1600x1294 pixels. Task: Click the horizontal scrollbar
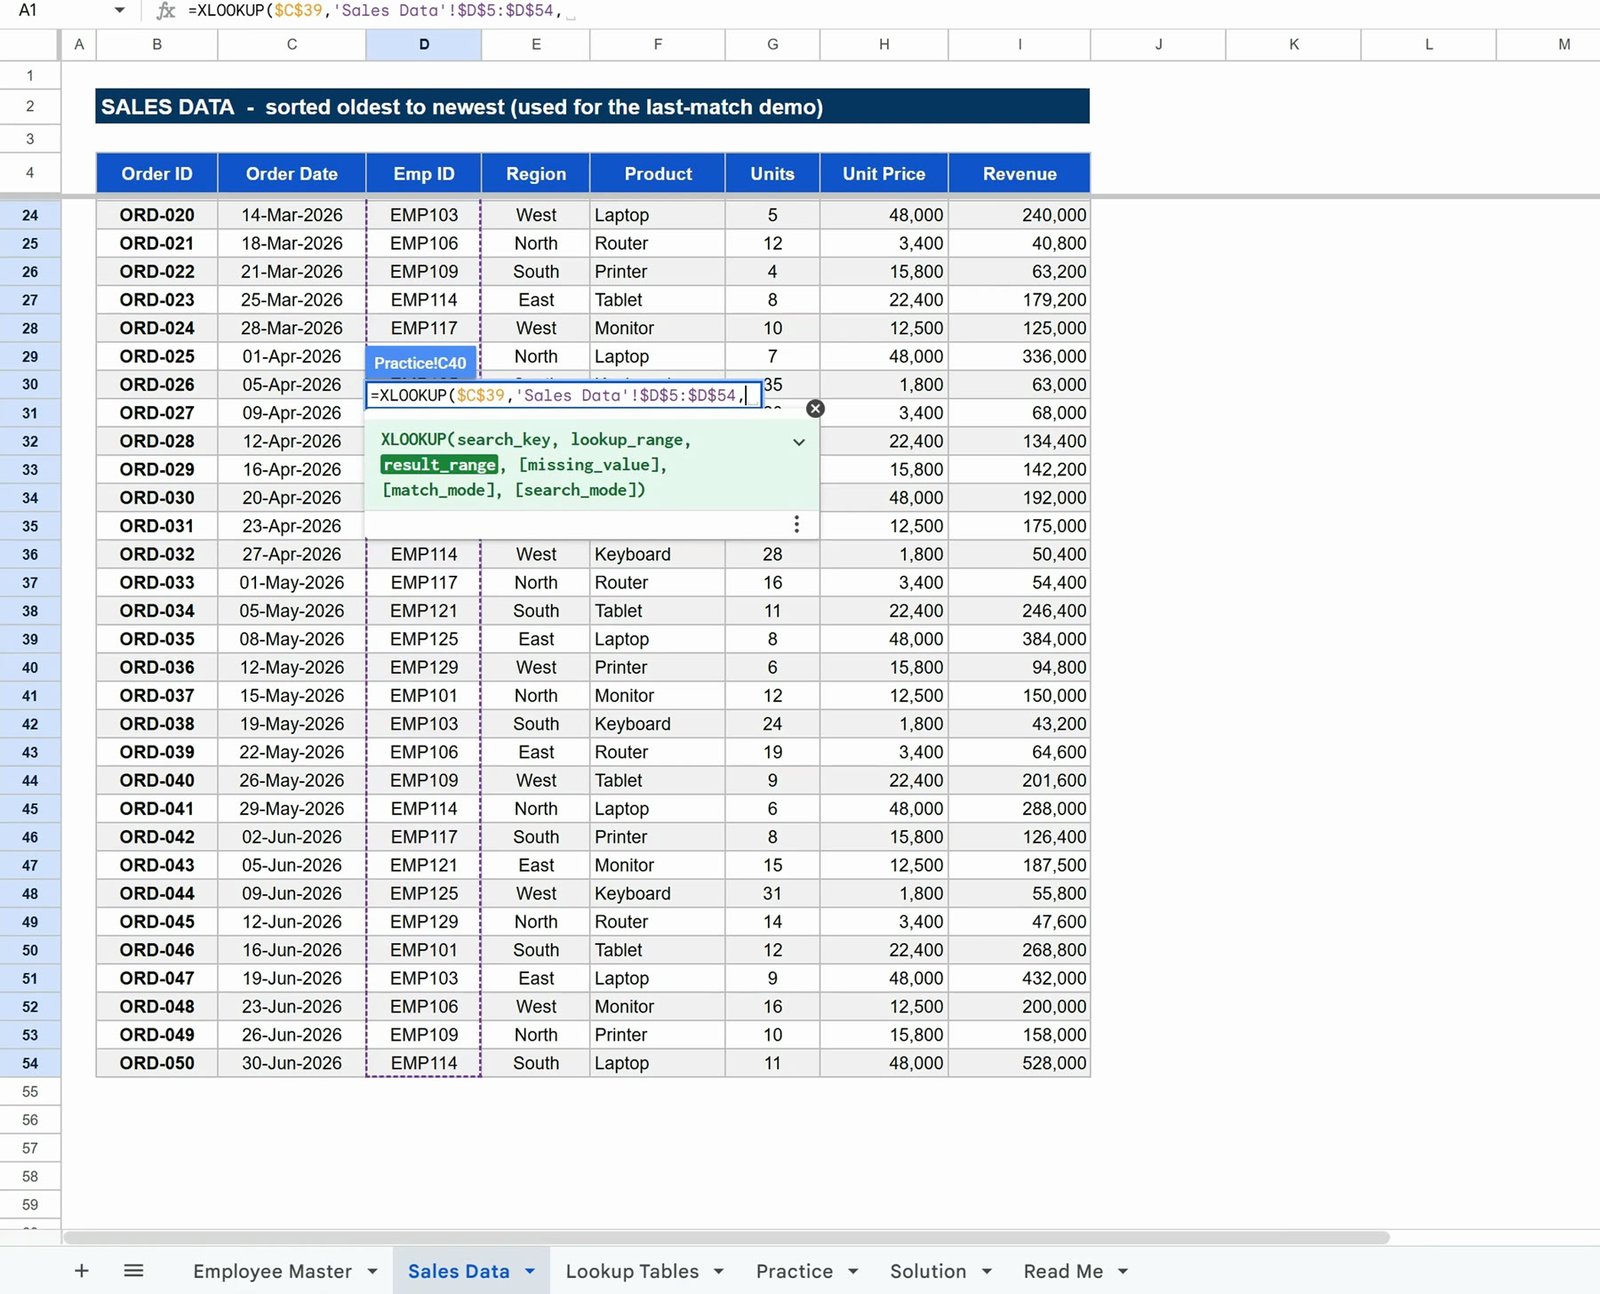[x=726, y=1237]
